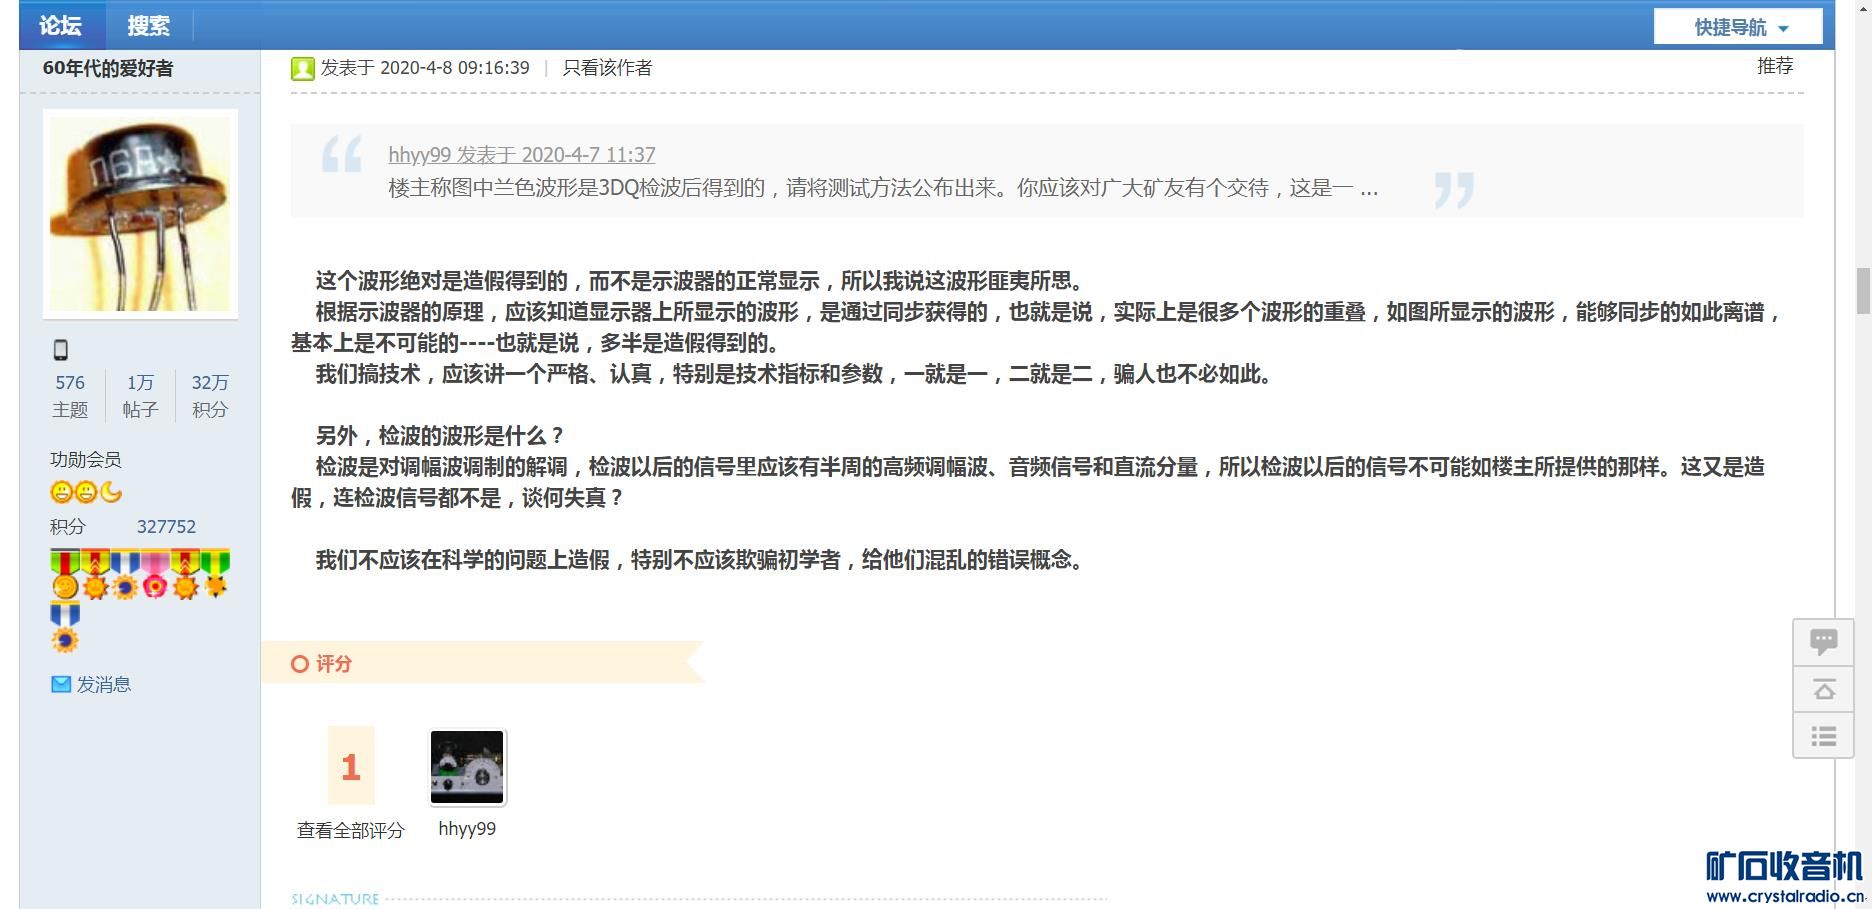Click the envelope icon beside 发消息

tap(61, 684)
